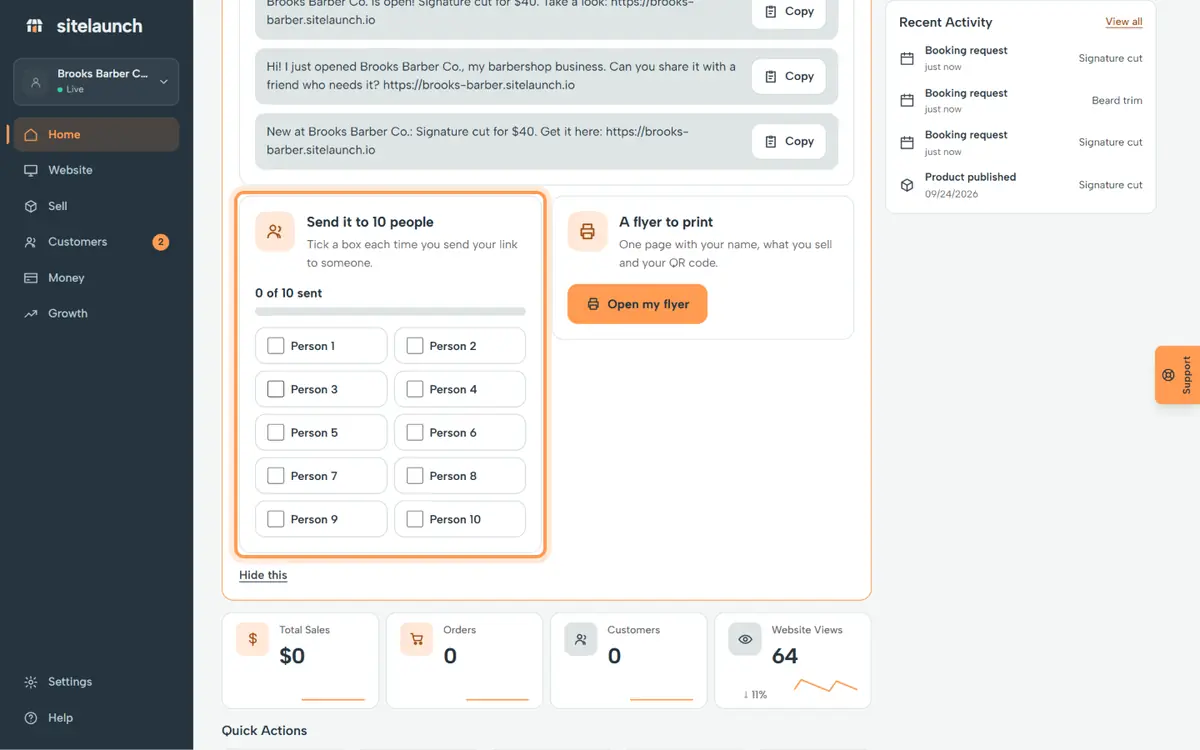The height and width of the screenshot is (750, 1200).
Task: Click the 0 of 10 sent progress bar
Action: (x=390, y=312)
